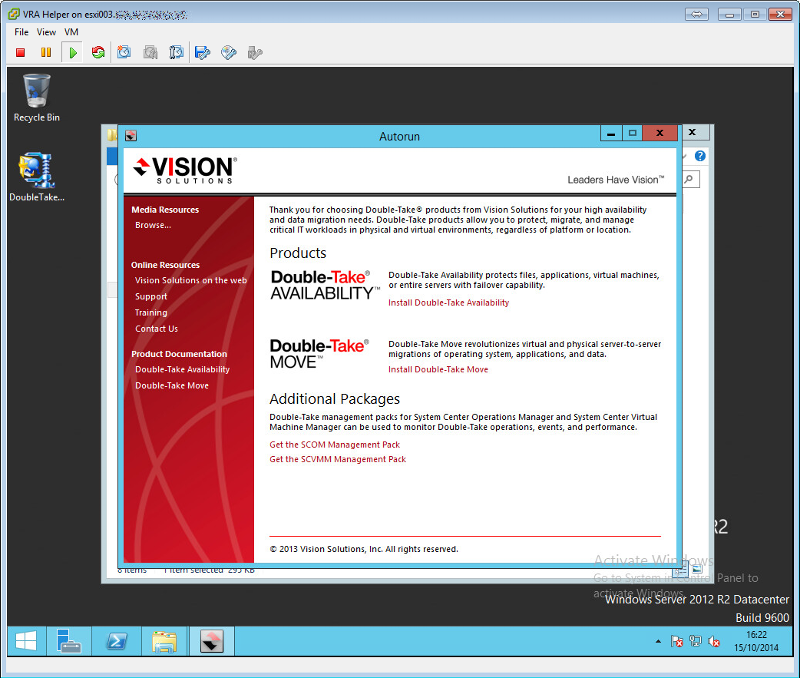The width and height of the screenshot is (800, 678).
Task: Click the Revert to Snapshot toolbar icon
Action: (x=150, y=53)
